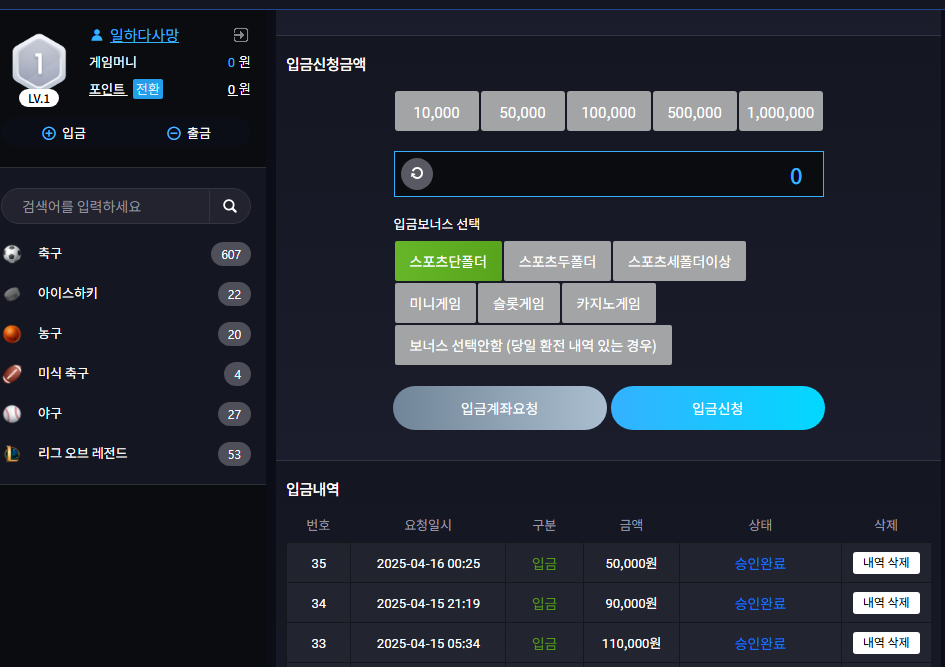
Task: Open the 입금 deposit menu
Action: click(64, 133)
